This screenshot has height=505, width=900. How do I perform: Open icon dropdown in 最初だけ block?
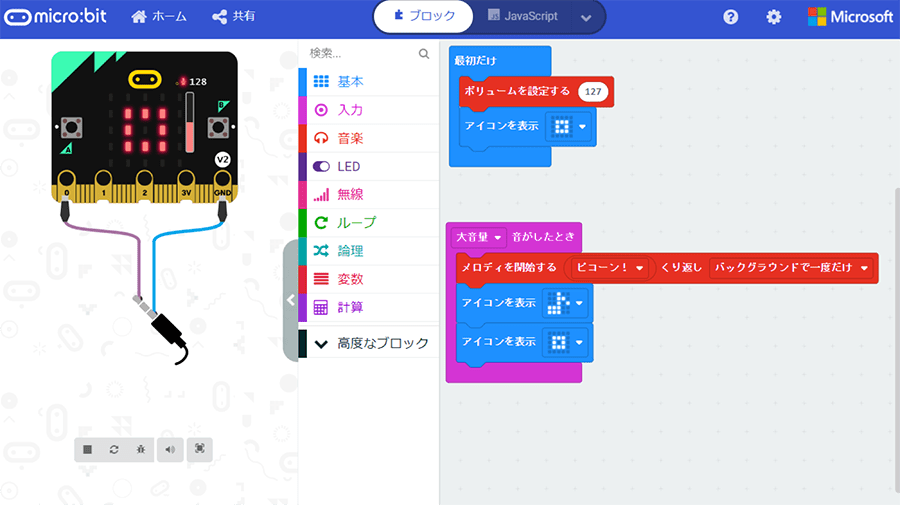(570, 126)
